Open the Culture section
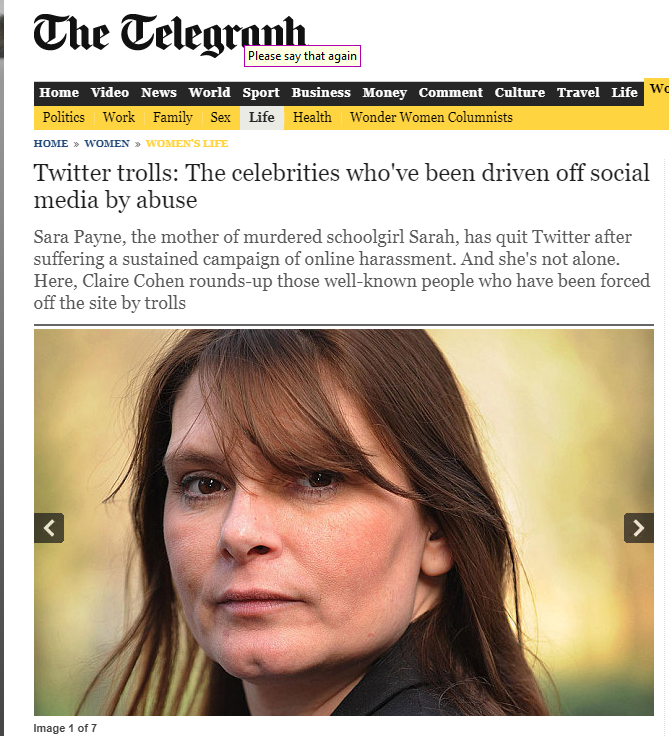 (x=520, y=93)
